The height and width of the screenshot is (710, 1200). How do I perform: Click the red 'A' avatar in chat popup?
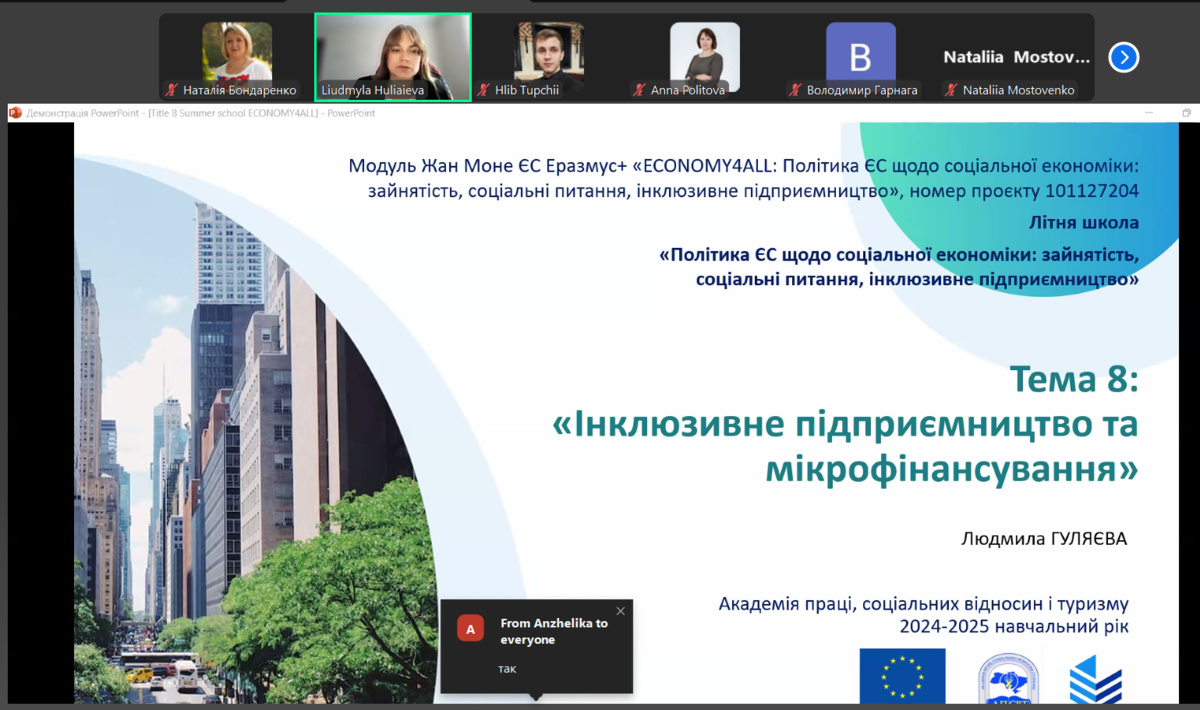click(x=470, y=628)
